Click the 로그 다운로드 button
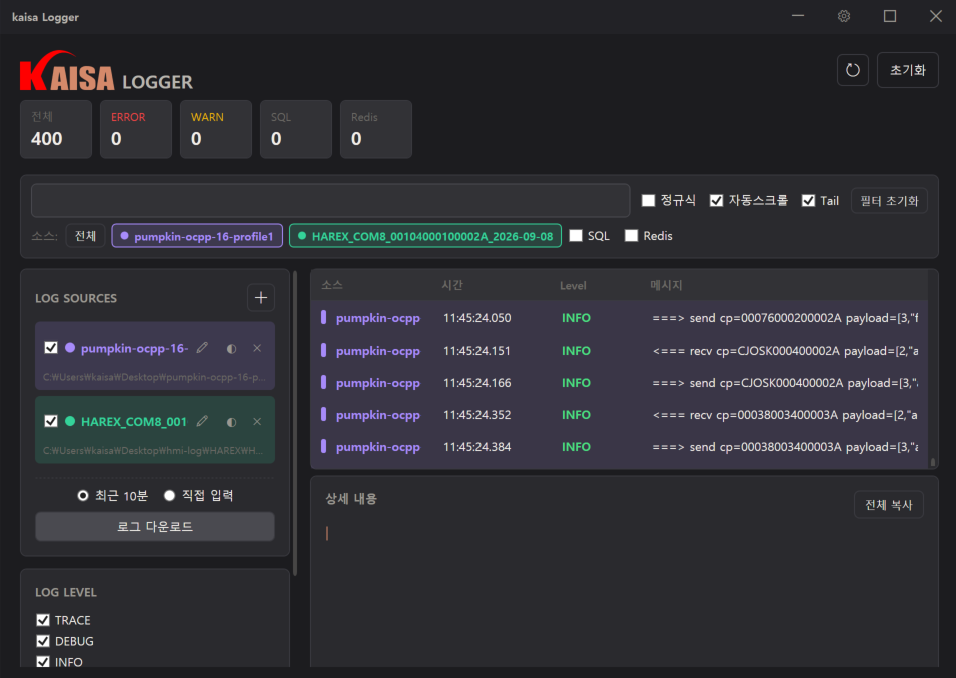The image size is (956, 678). (x=155, y=526)
